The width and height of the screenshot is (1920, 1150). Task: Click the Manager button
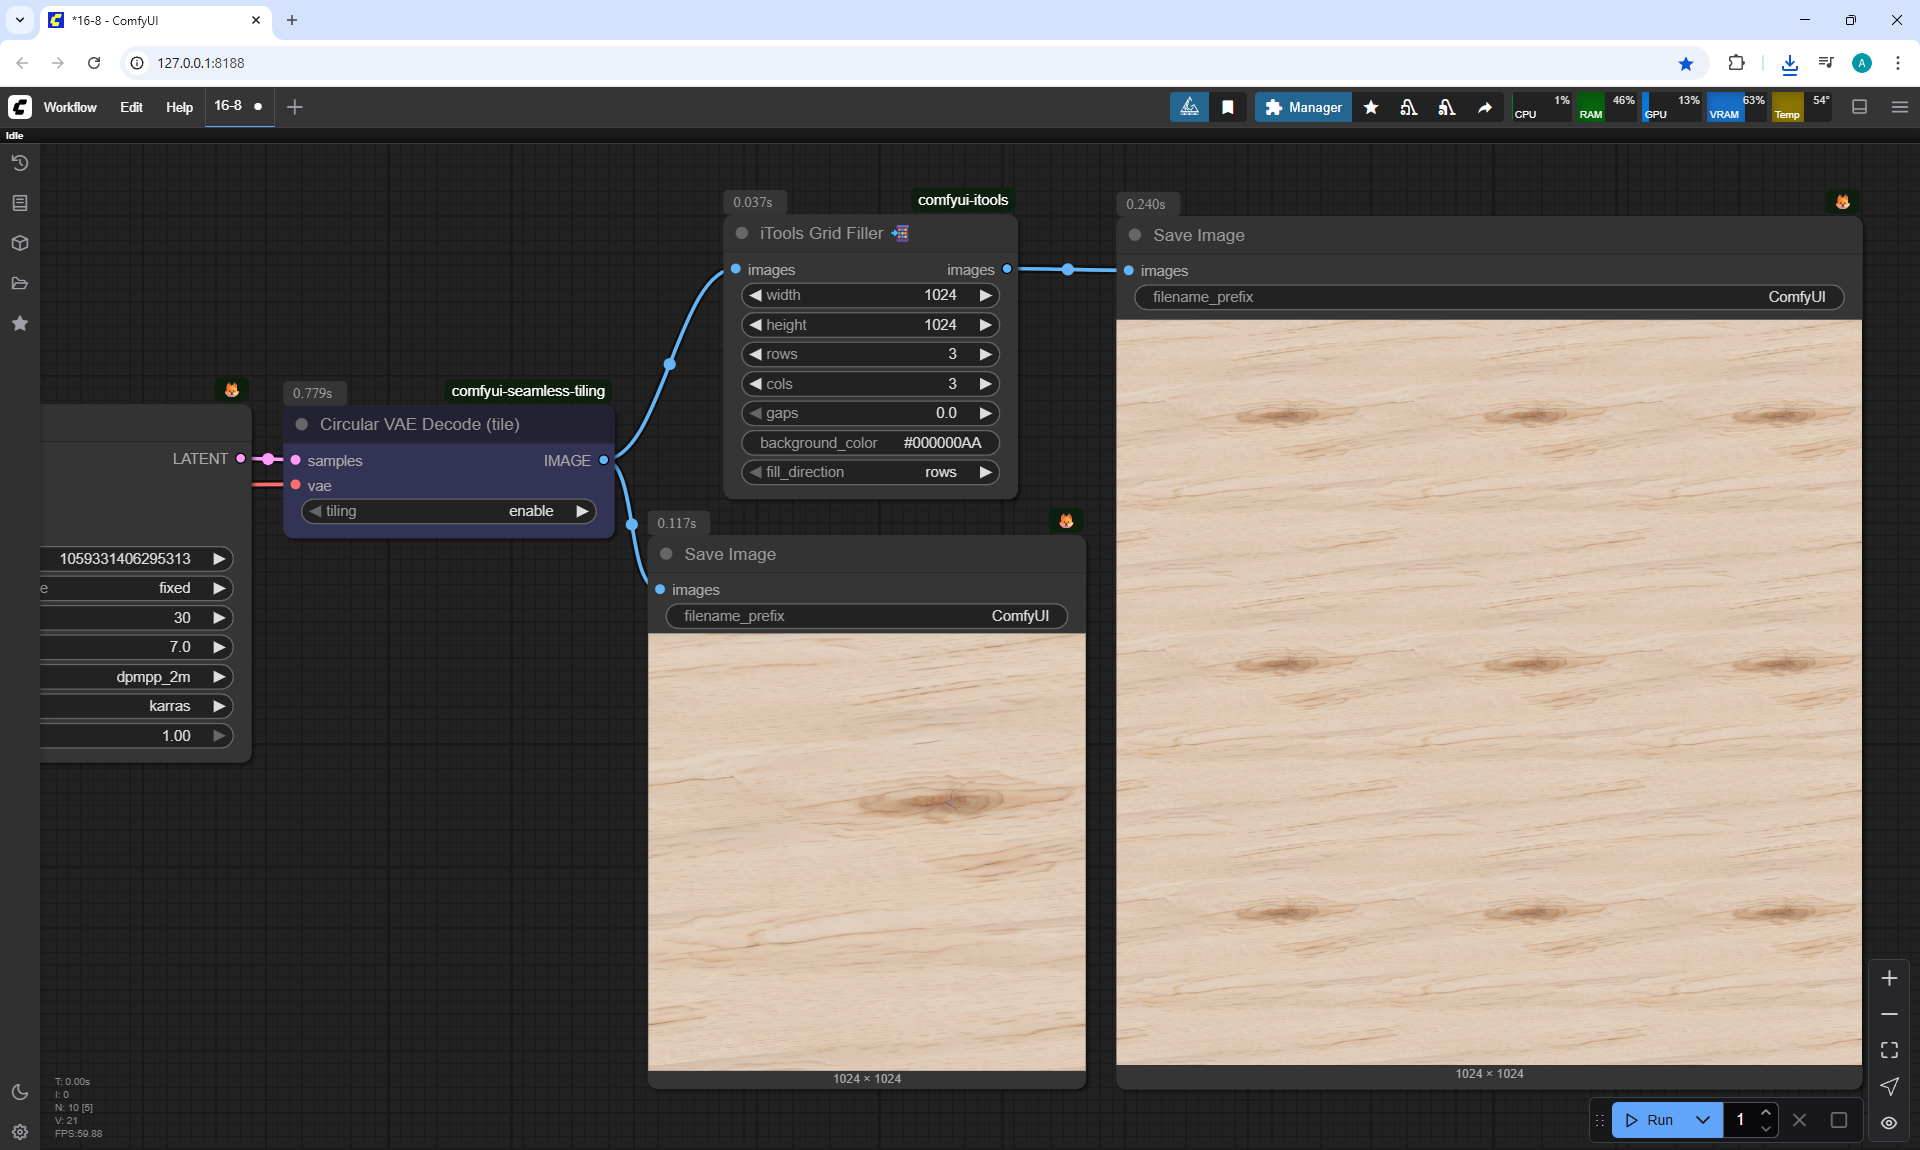pos(1303,107)
